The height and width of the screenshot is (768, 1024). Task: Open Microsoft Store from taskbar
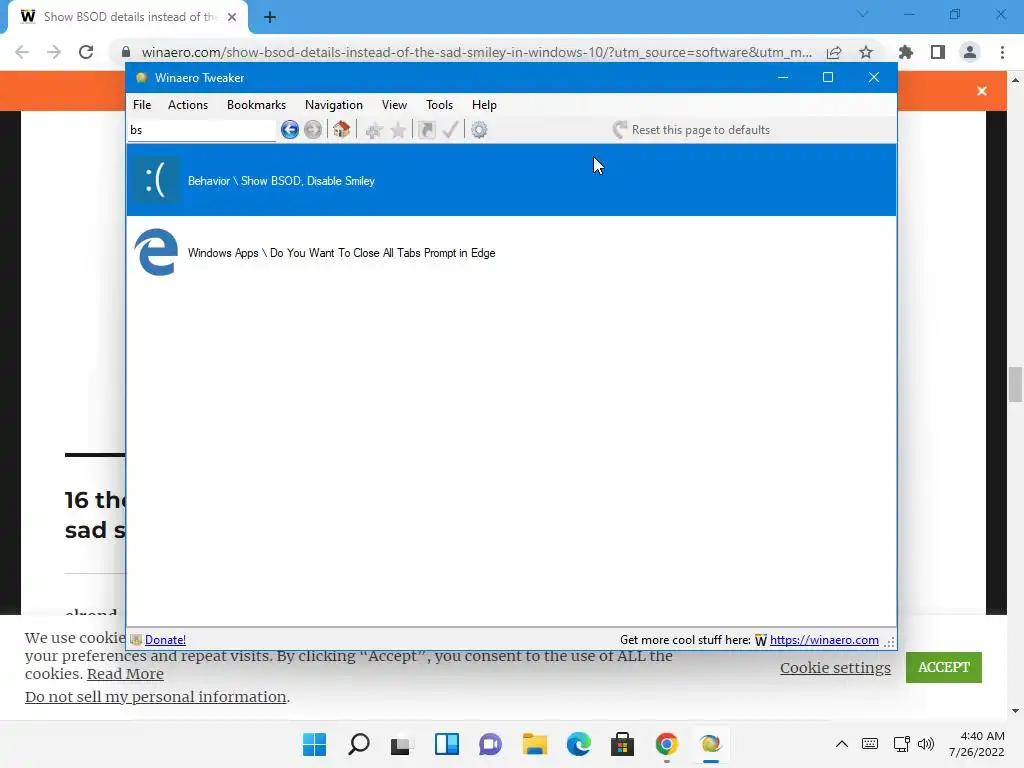[622, 744]
